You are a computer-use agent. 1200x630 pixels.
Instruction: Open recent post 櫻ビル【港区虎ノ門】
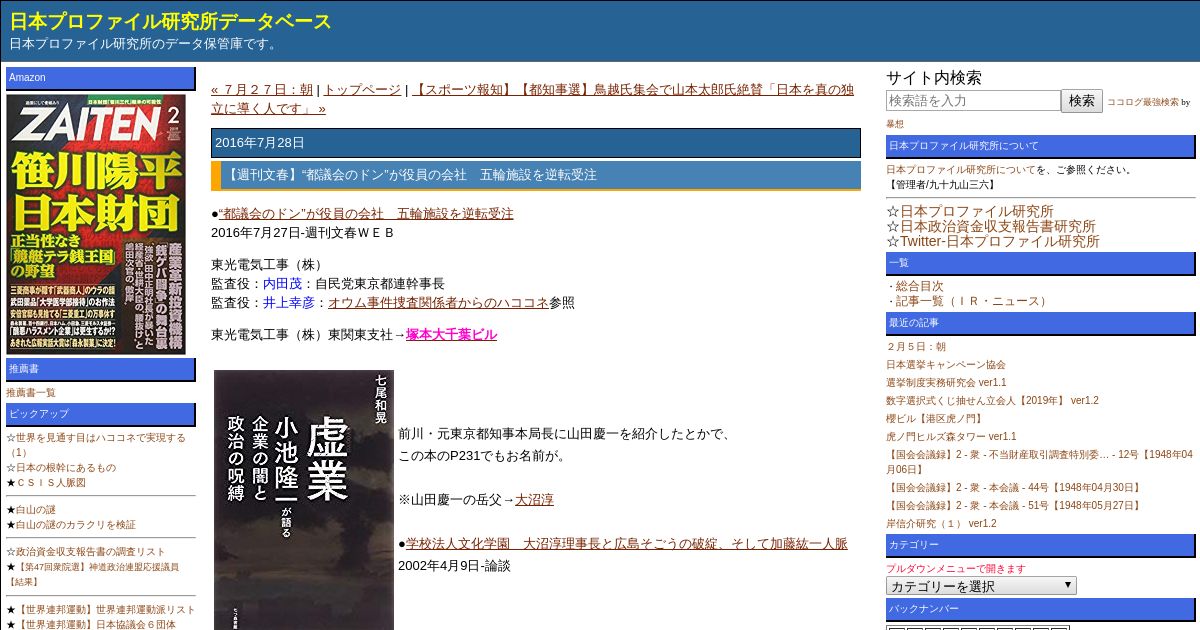pyautogui.click(x=935, y=419)
